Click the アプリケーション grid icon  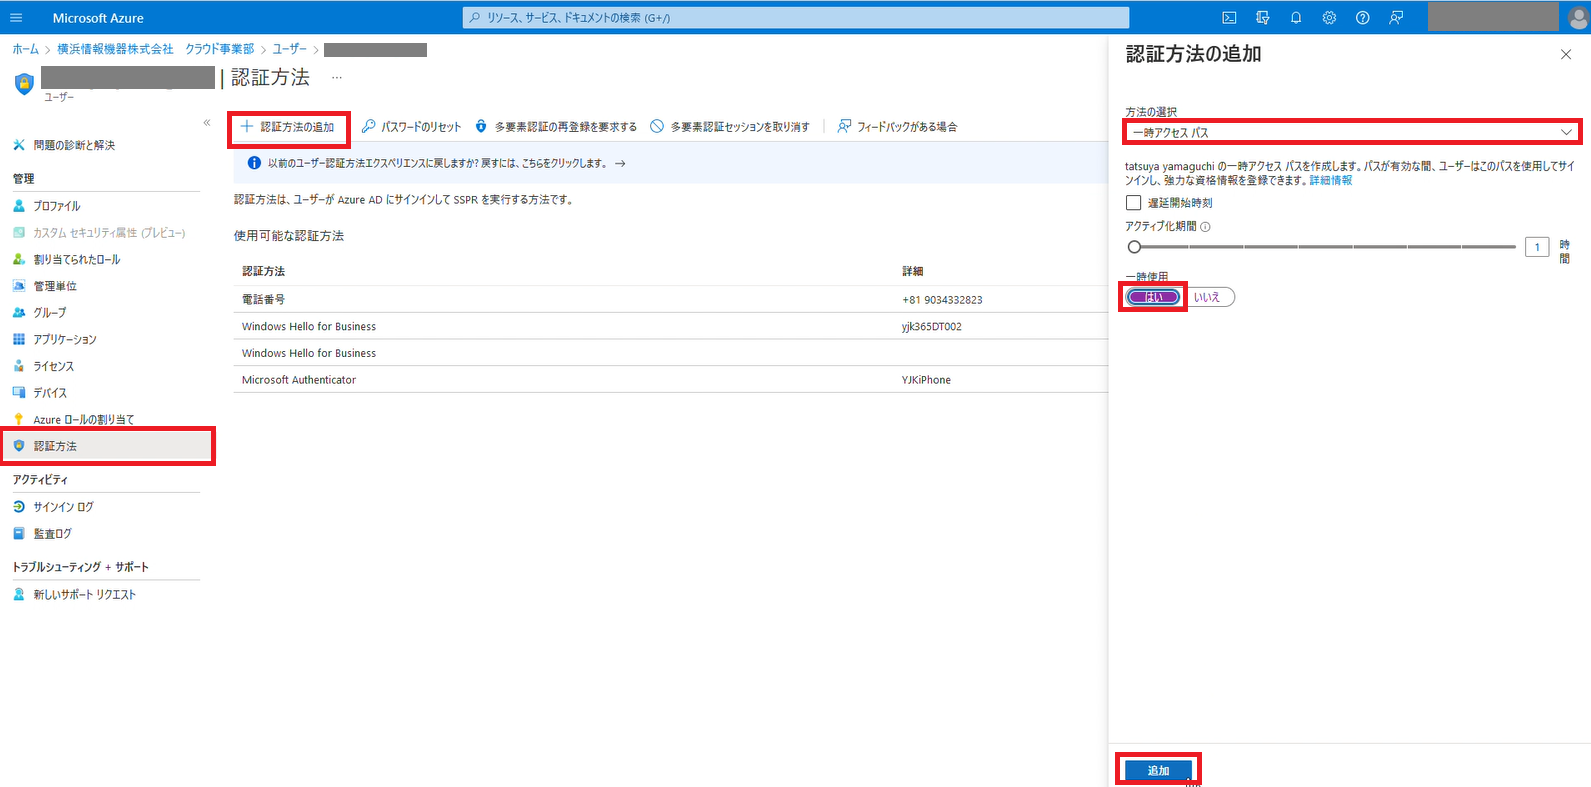pyautogui.click(x=19, y=340)
